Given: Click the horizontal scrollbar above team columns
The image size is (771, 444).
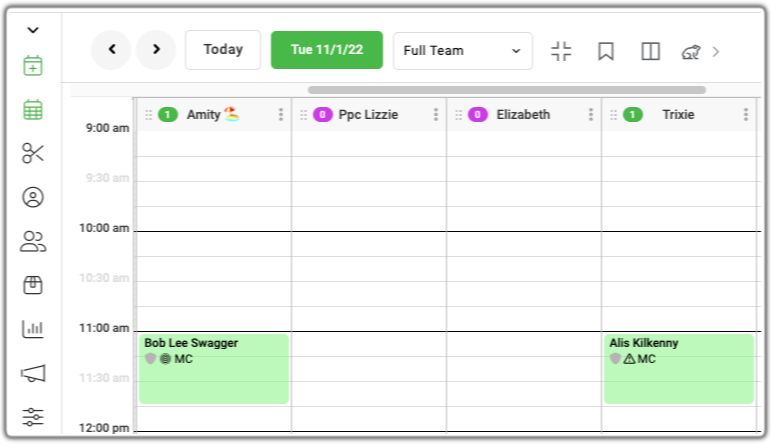Looking at the screenshot, I should coord(507,90).
